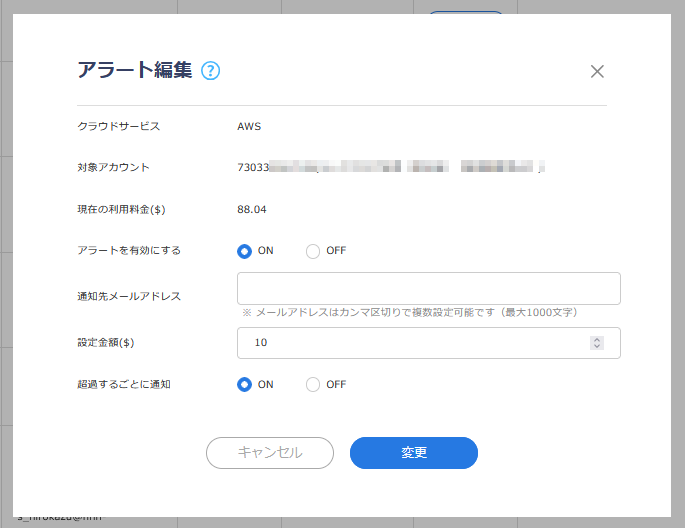685x528 pixels.
Task: Click the 設定金額($) label
Action: tap(106, 342)
